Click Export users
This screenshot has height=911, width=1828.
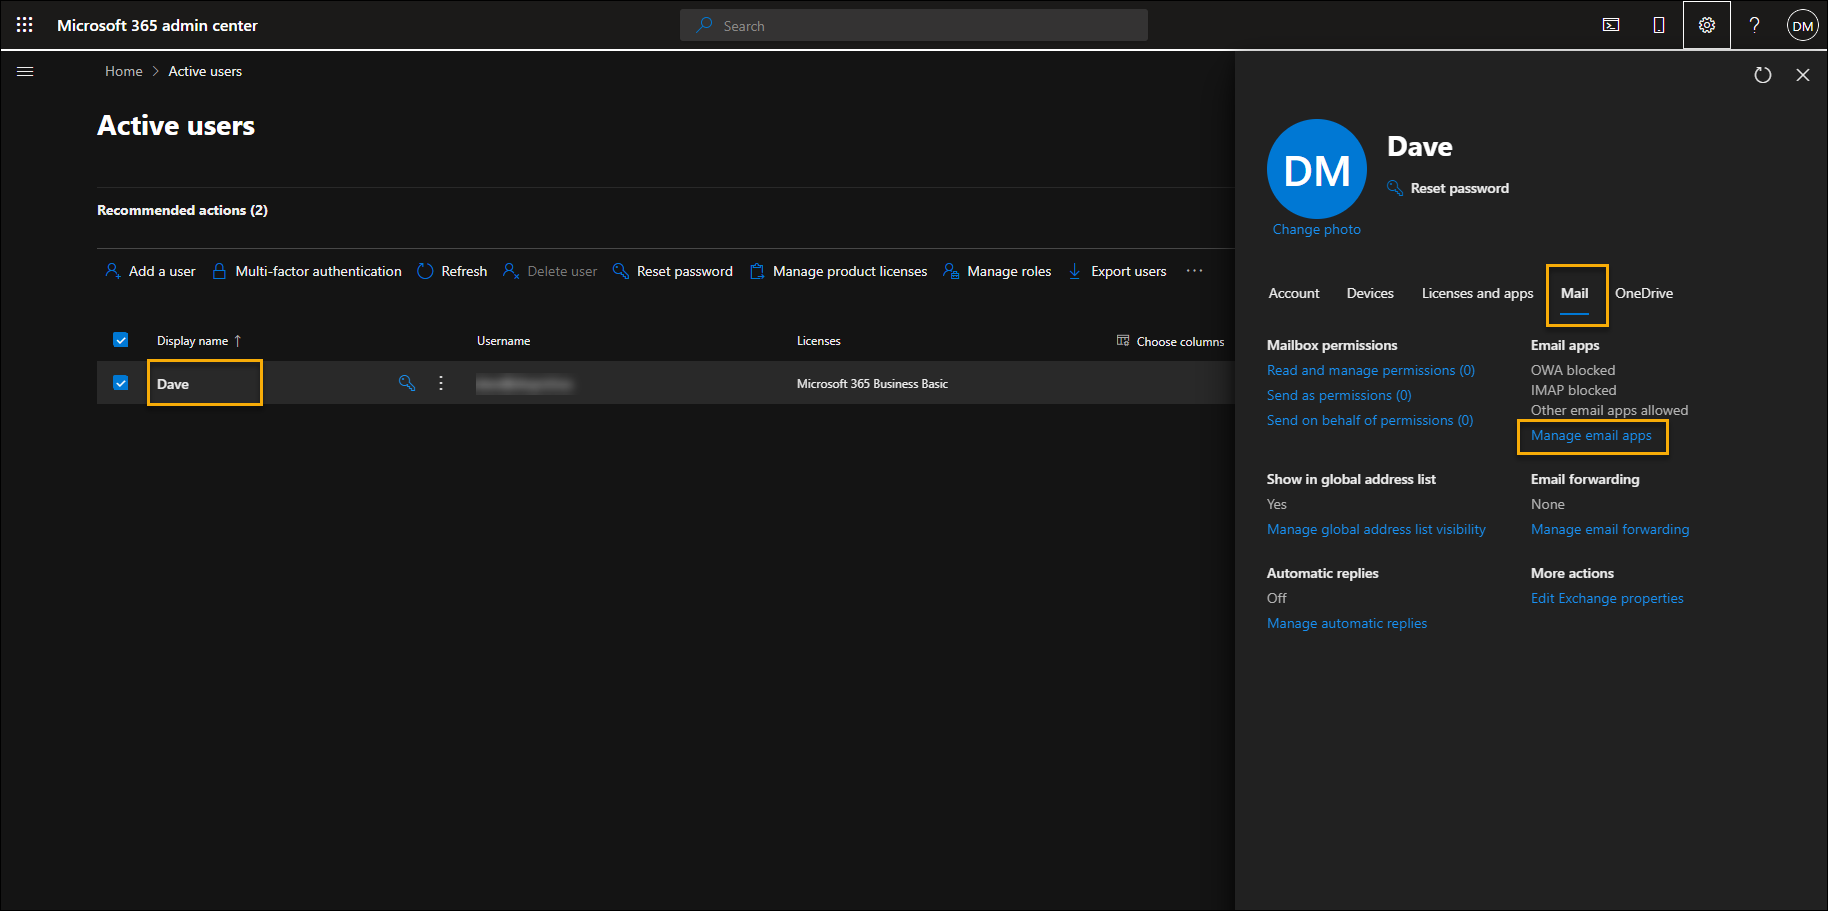[1117, 271]
